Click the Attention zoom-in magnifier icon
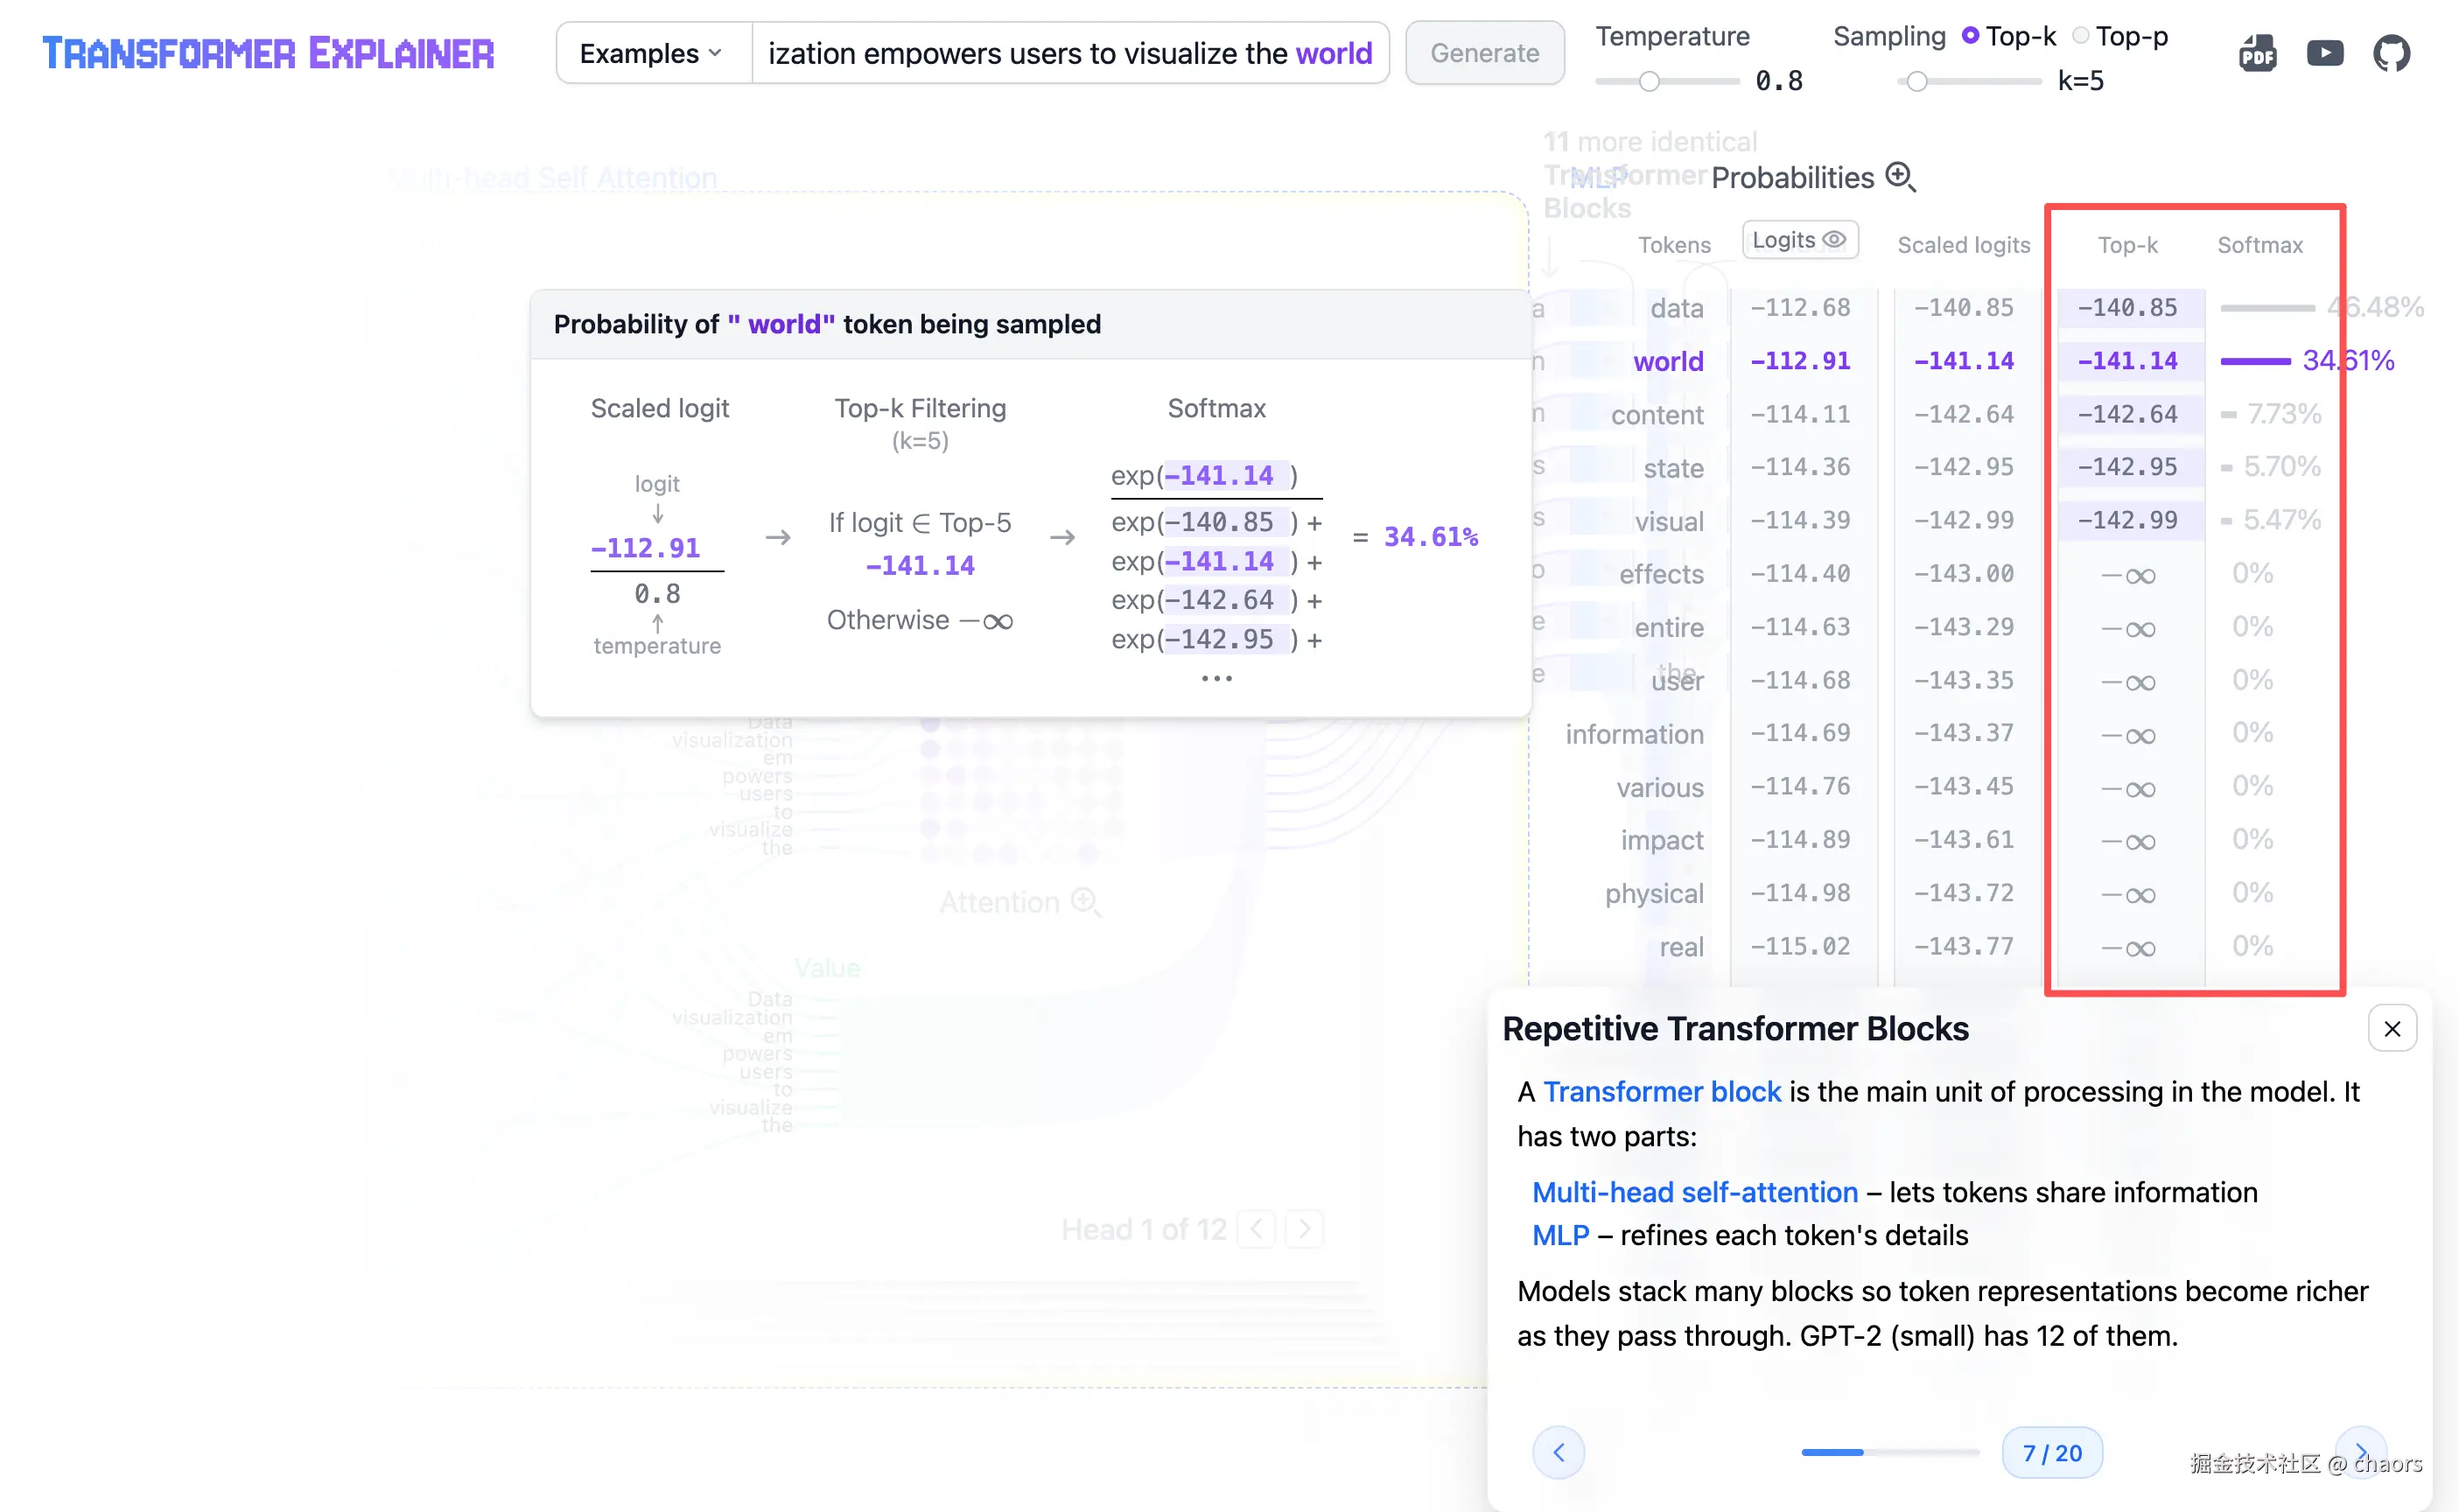Image resolution: width=2459 pixels, height=1512 pixels. [1085, 901]
